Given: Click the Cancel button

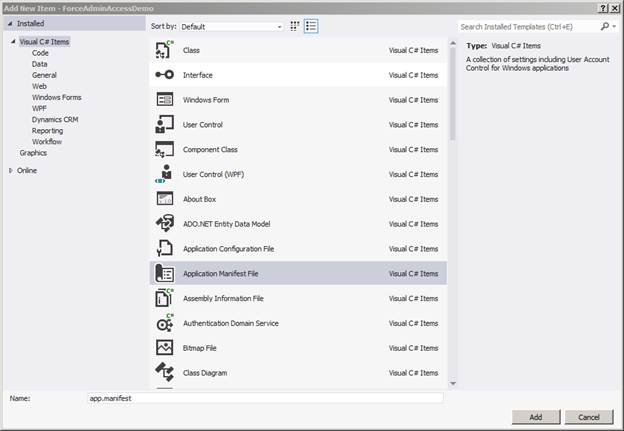Looking at the screenshot, I should click(x=588, y=416).
